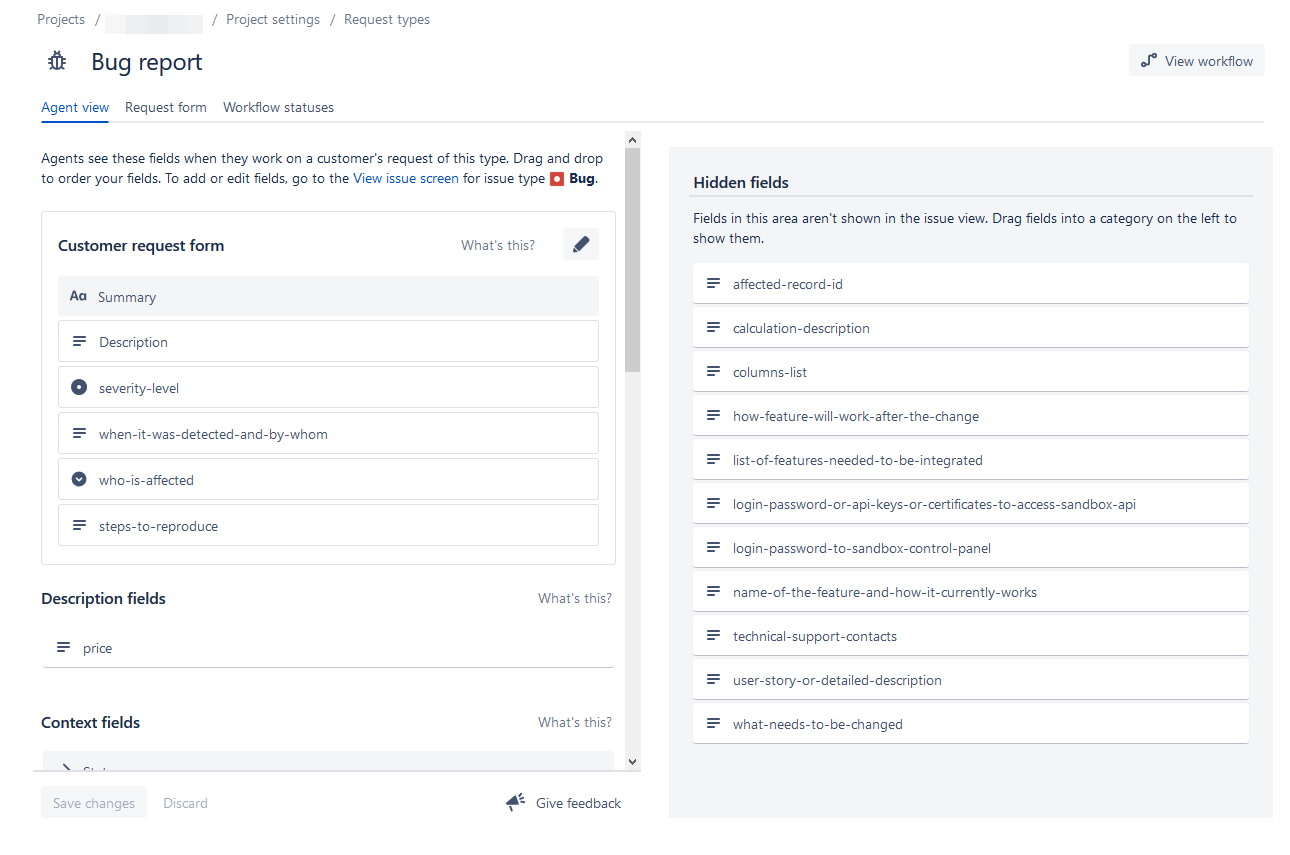Click the scroll up arrow in left panel
The width and height of the screenshot is (1290, 855).
pos(632,140)
